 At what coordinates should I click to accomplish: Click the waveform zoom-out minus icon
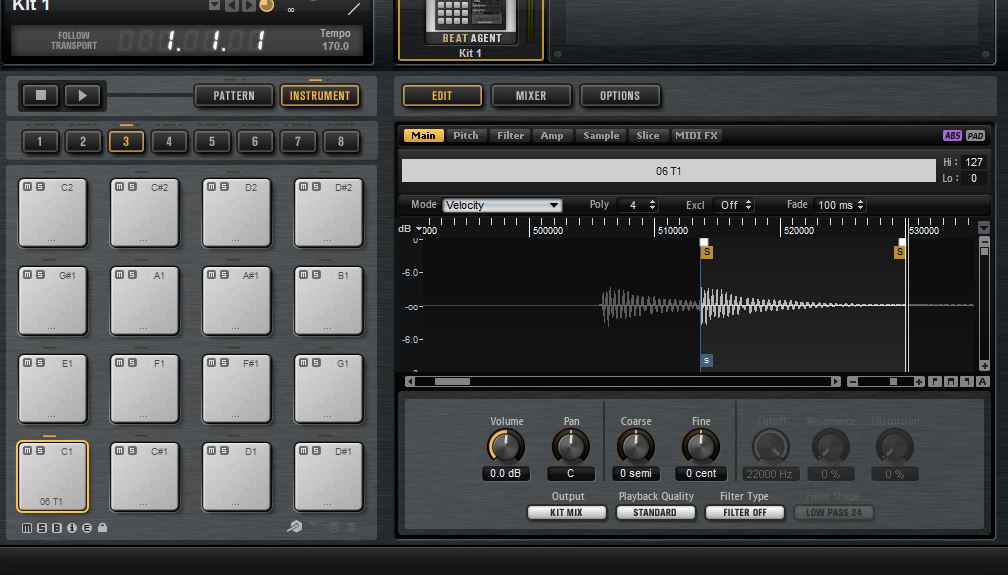point(853,382)
